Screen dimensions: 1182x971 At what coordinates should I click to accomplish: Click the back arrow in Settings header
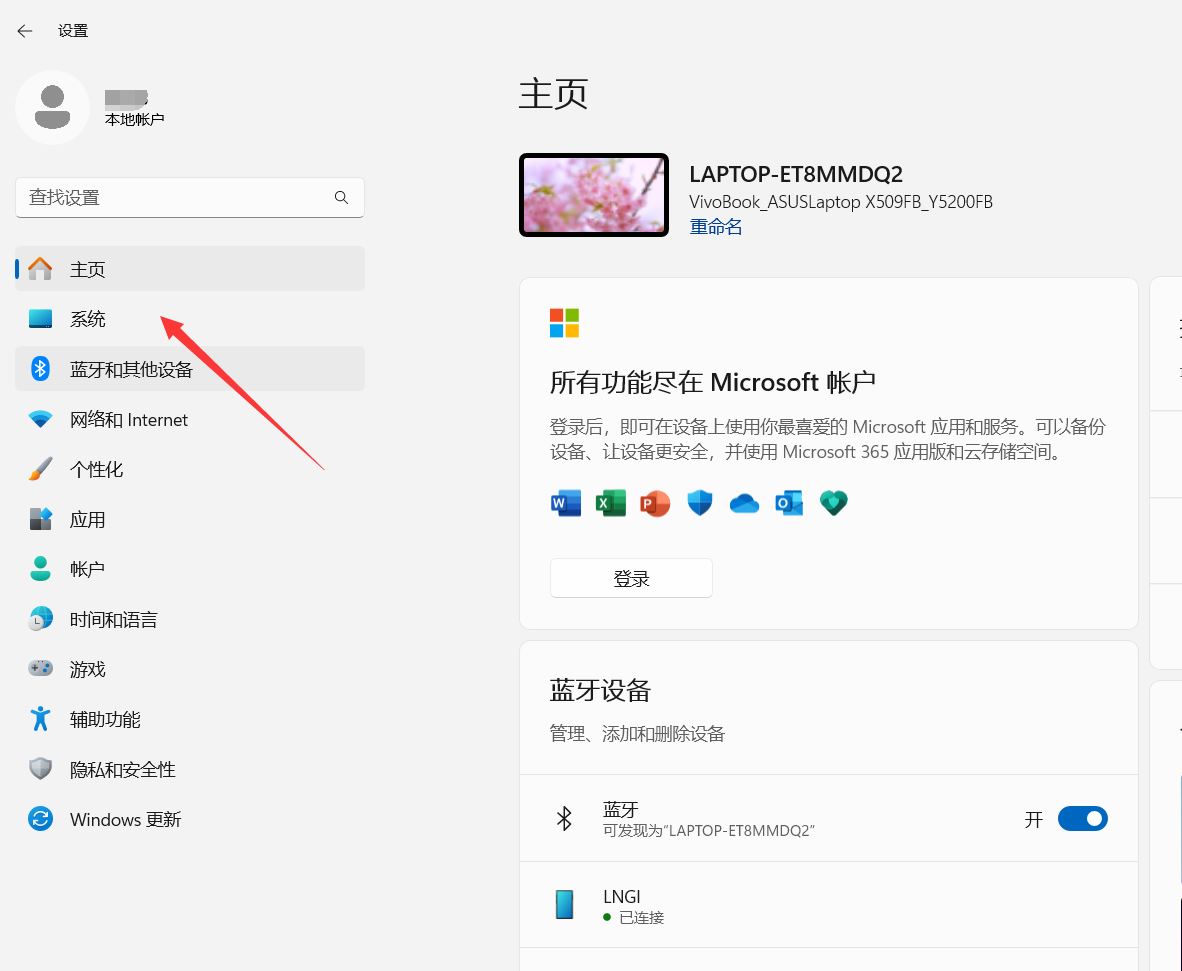[x=25, y=31]
